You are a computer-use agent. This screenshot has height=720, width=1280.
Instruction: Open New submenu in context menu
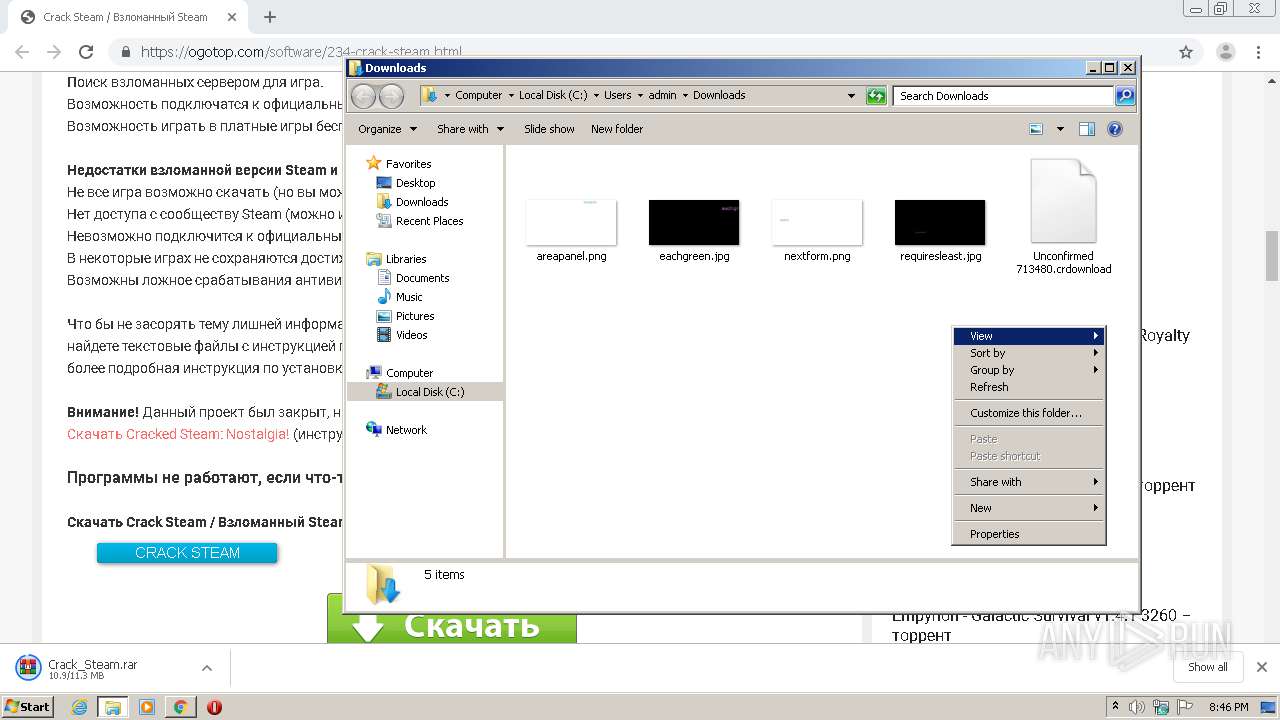click(1028, 508)
